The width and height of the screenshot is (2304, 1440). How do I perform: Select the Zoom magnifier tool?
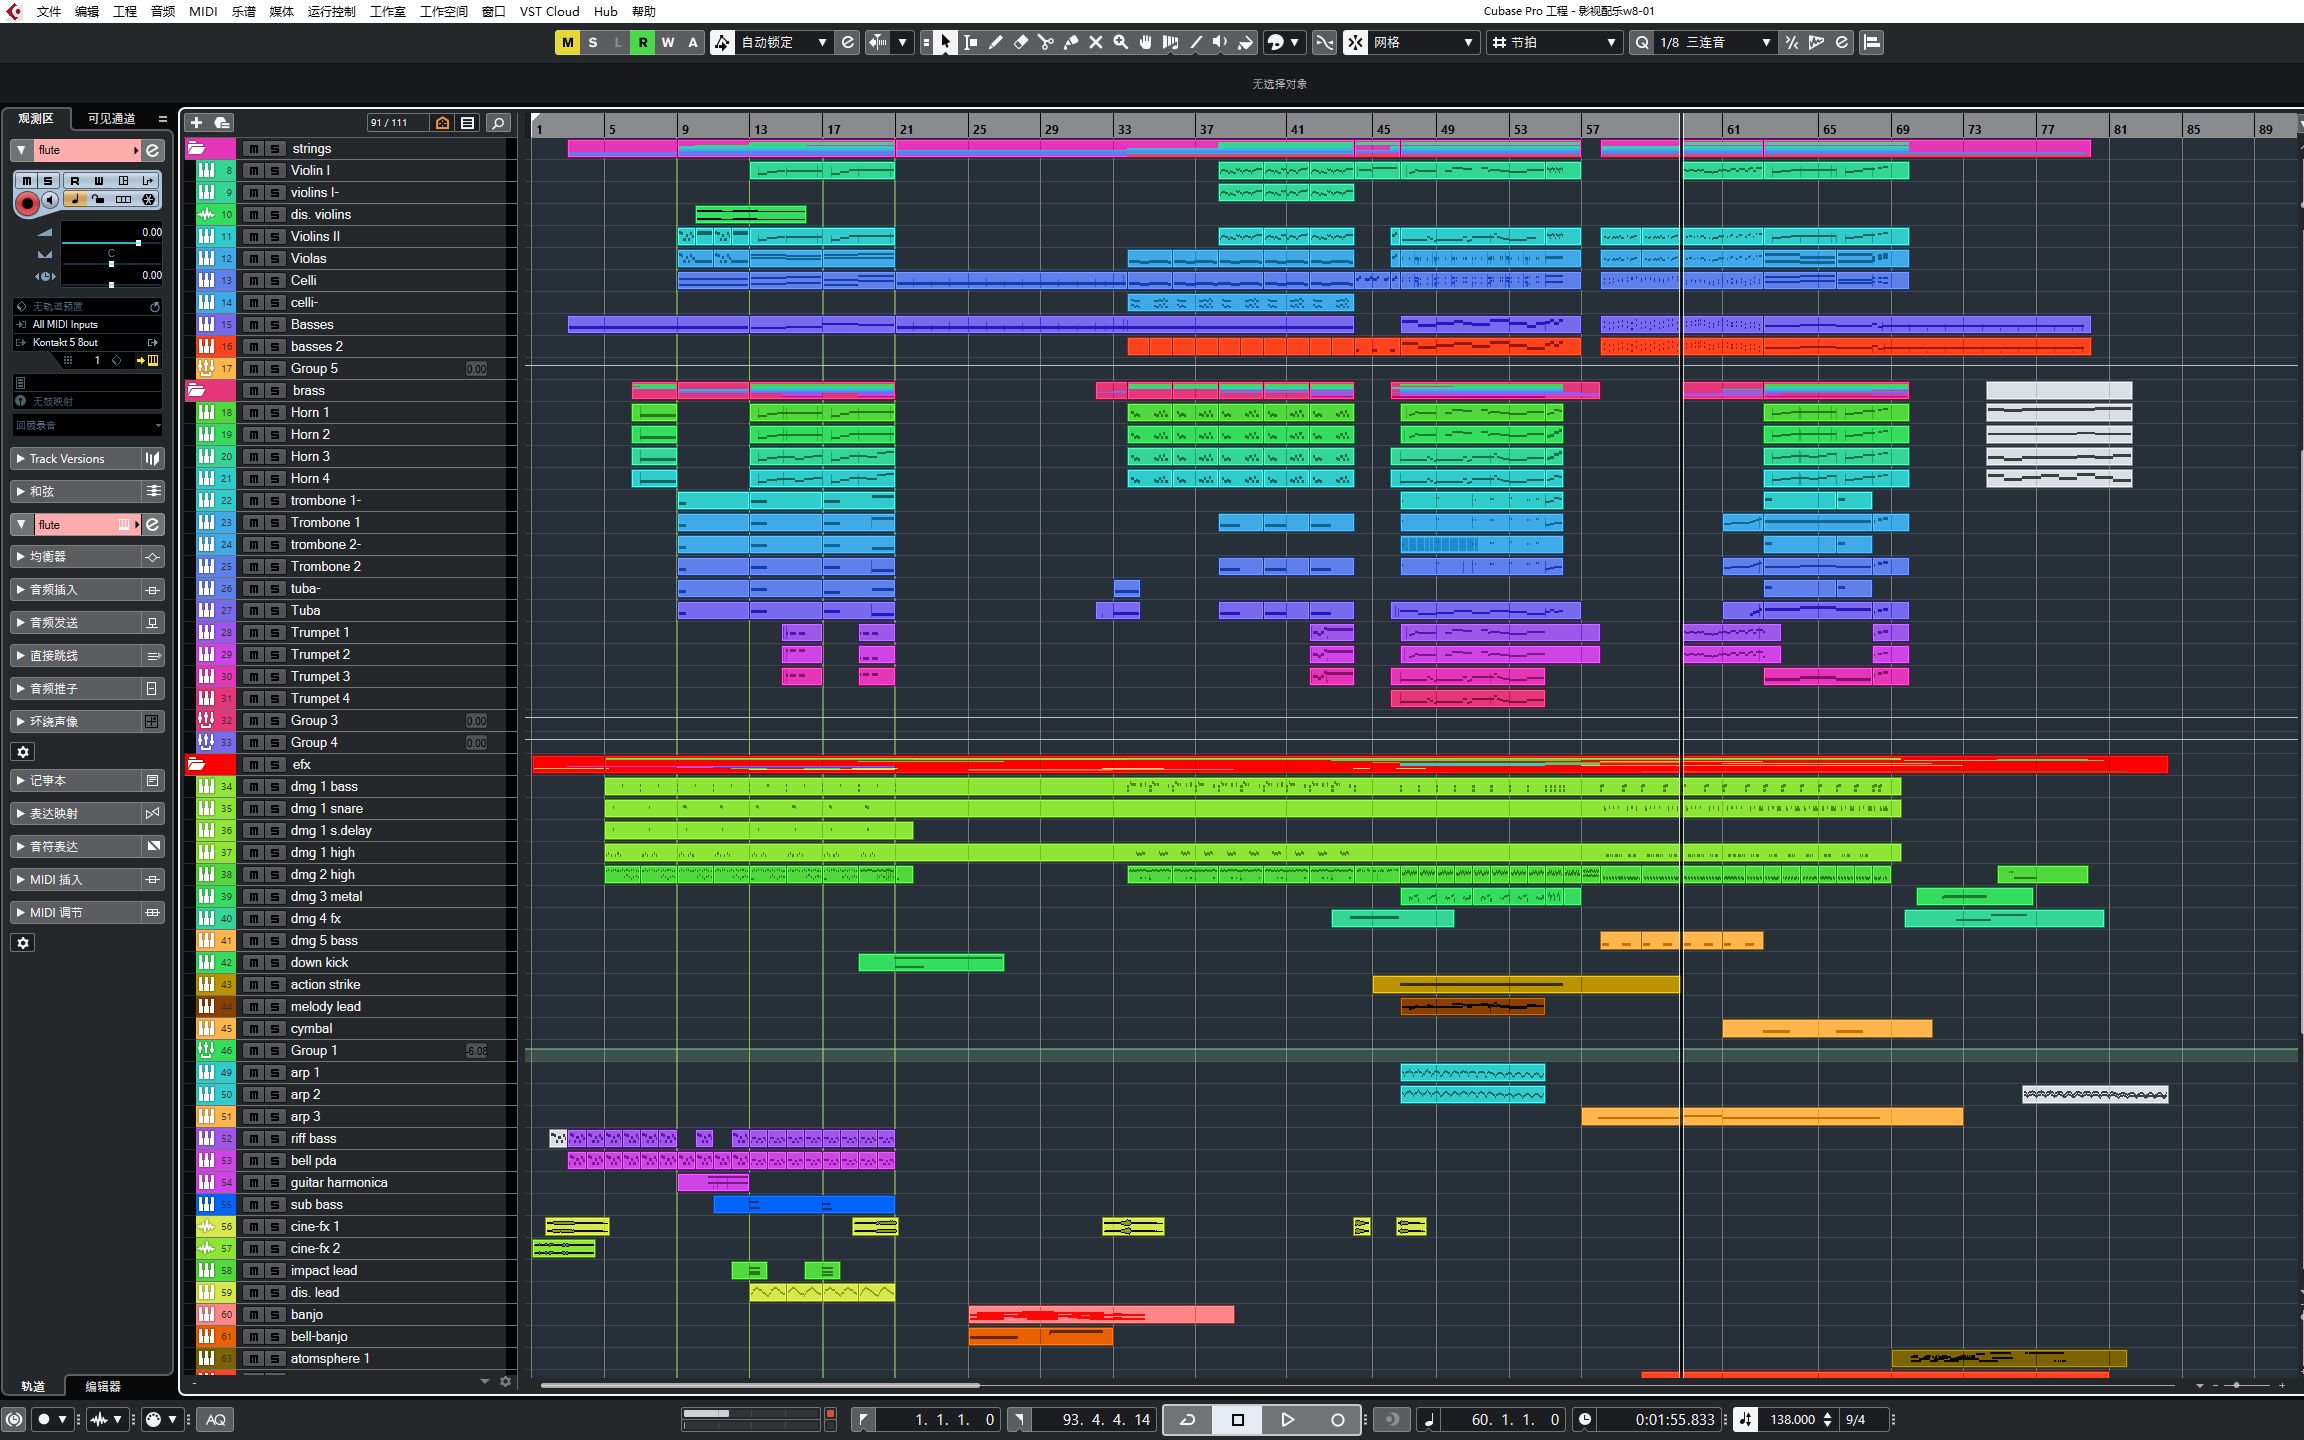(1120, 42)
